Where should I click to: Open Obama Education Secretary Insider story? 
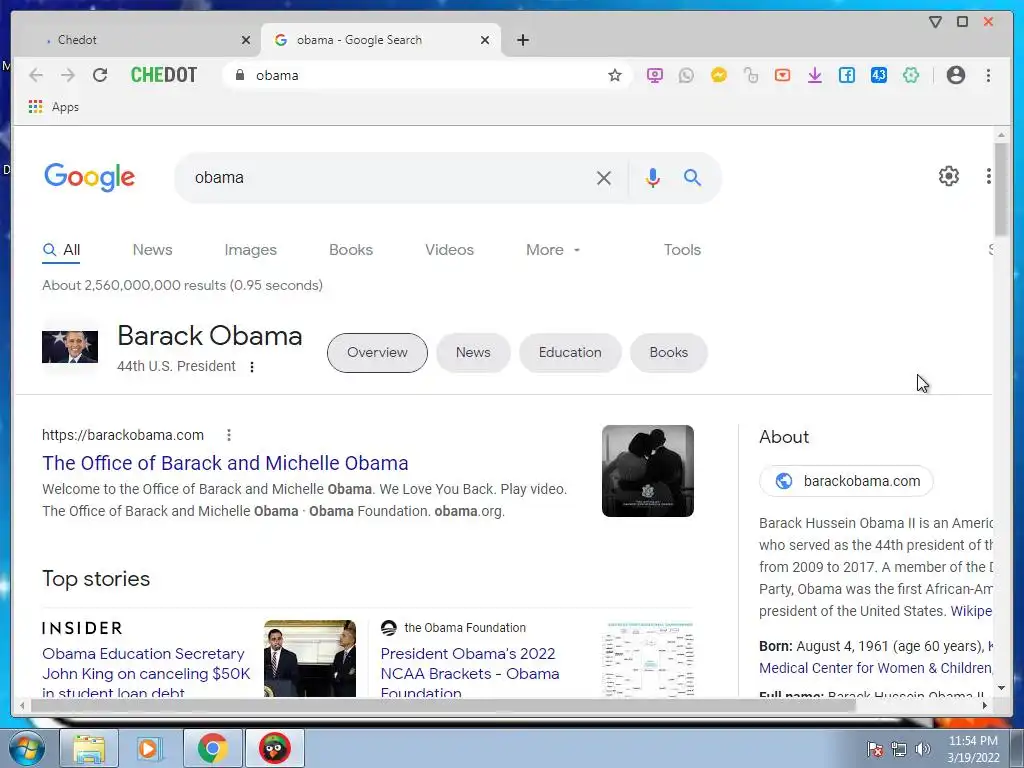[x=146, y=671]
